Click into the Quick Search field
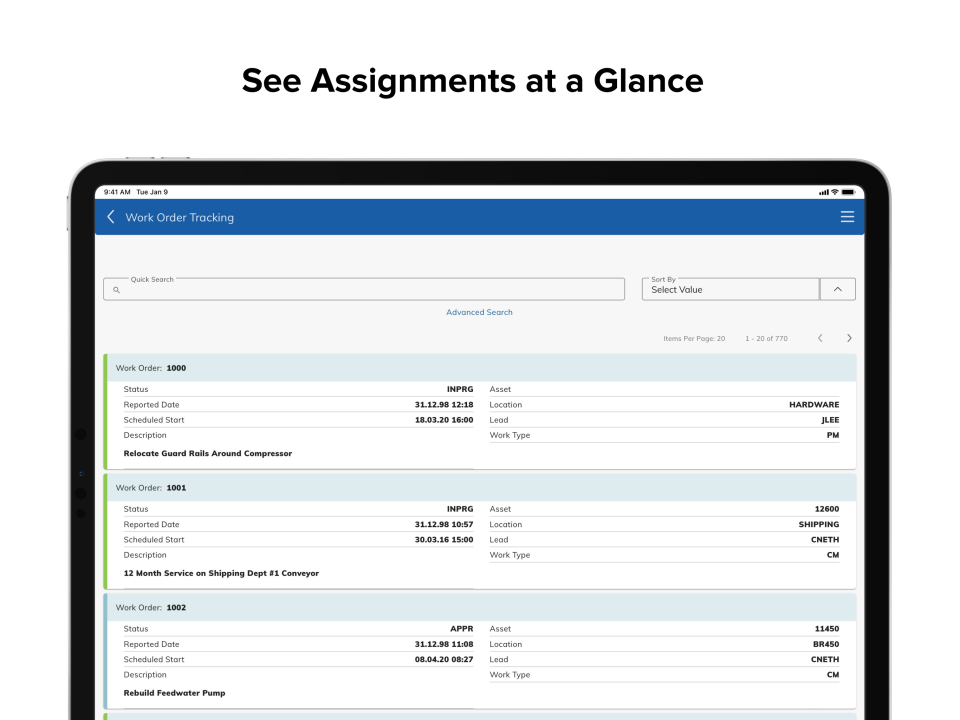This screenshot has width=960, height=720. point(370,290)
